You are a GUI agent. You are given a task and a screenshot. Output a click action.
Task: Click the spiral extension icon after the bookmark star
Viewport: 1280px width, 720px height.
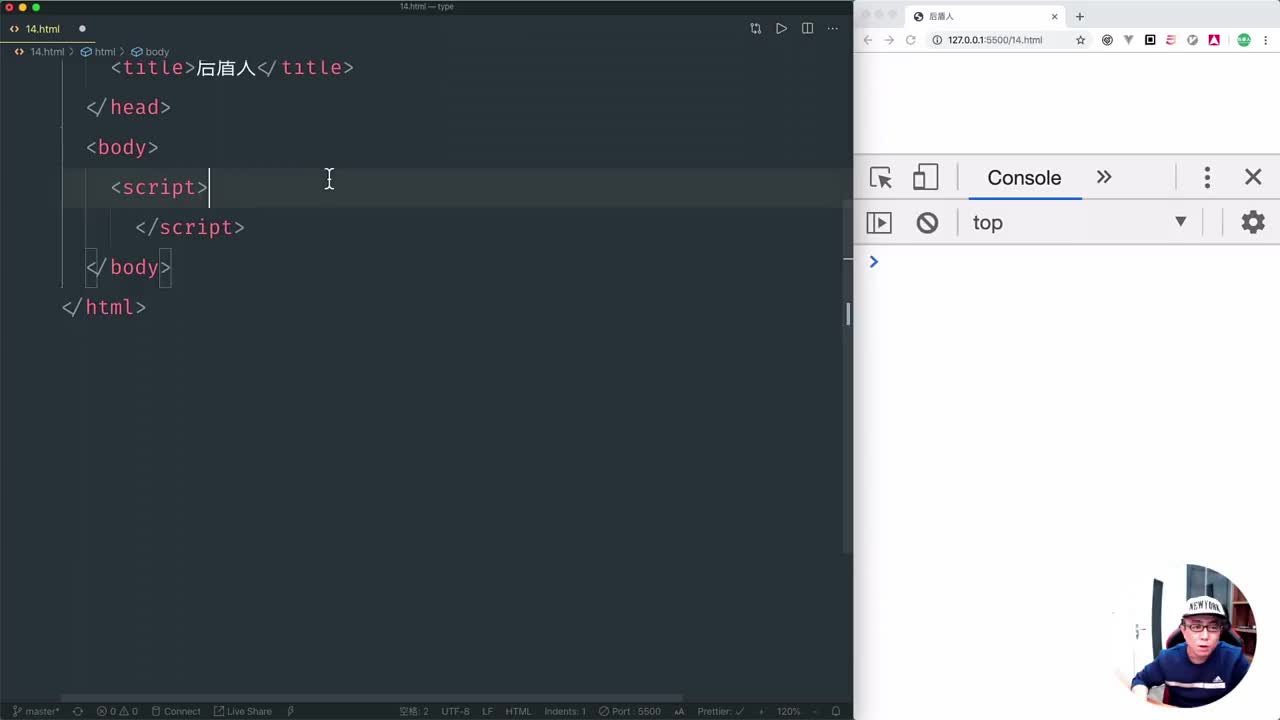[x=1107, y=40]
